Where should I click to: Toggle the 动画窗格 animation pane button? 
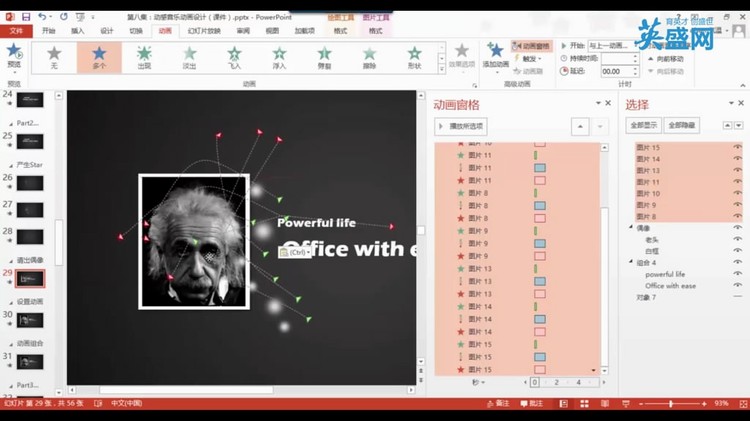(531, 46)
